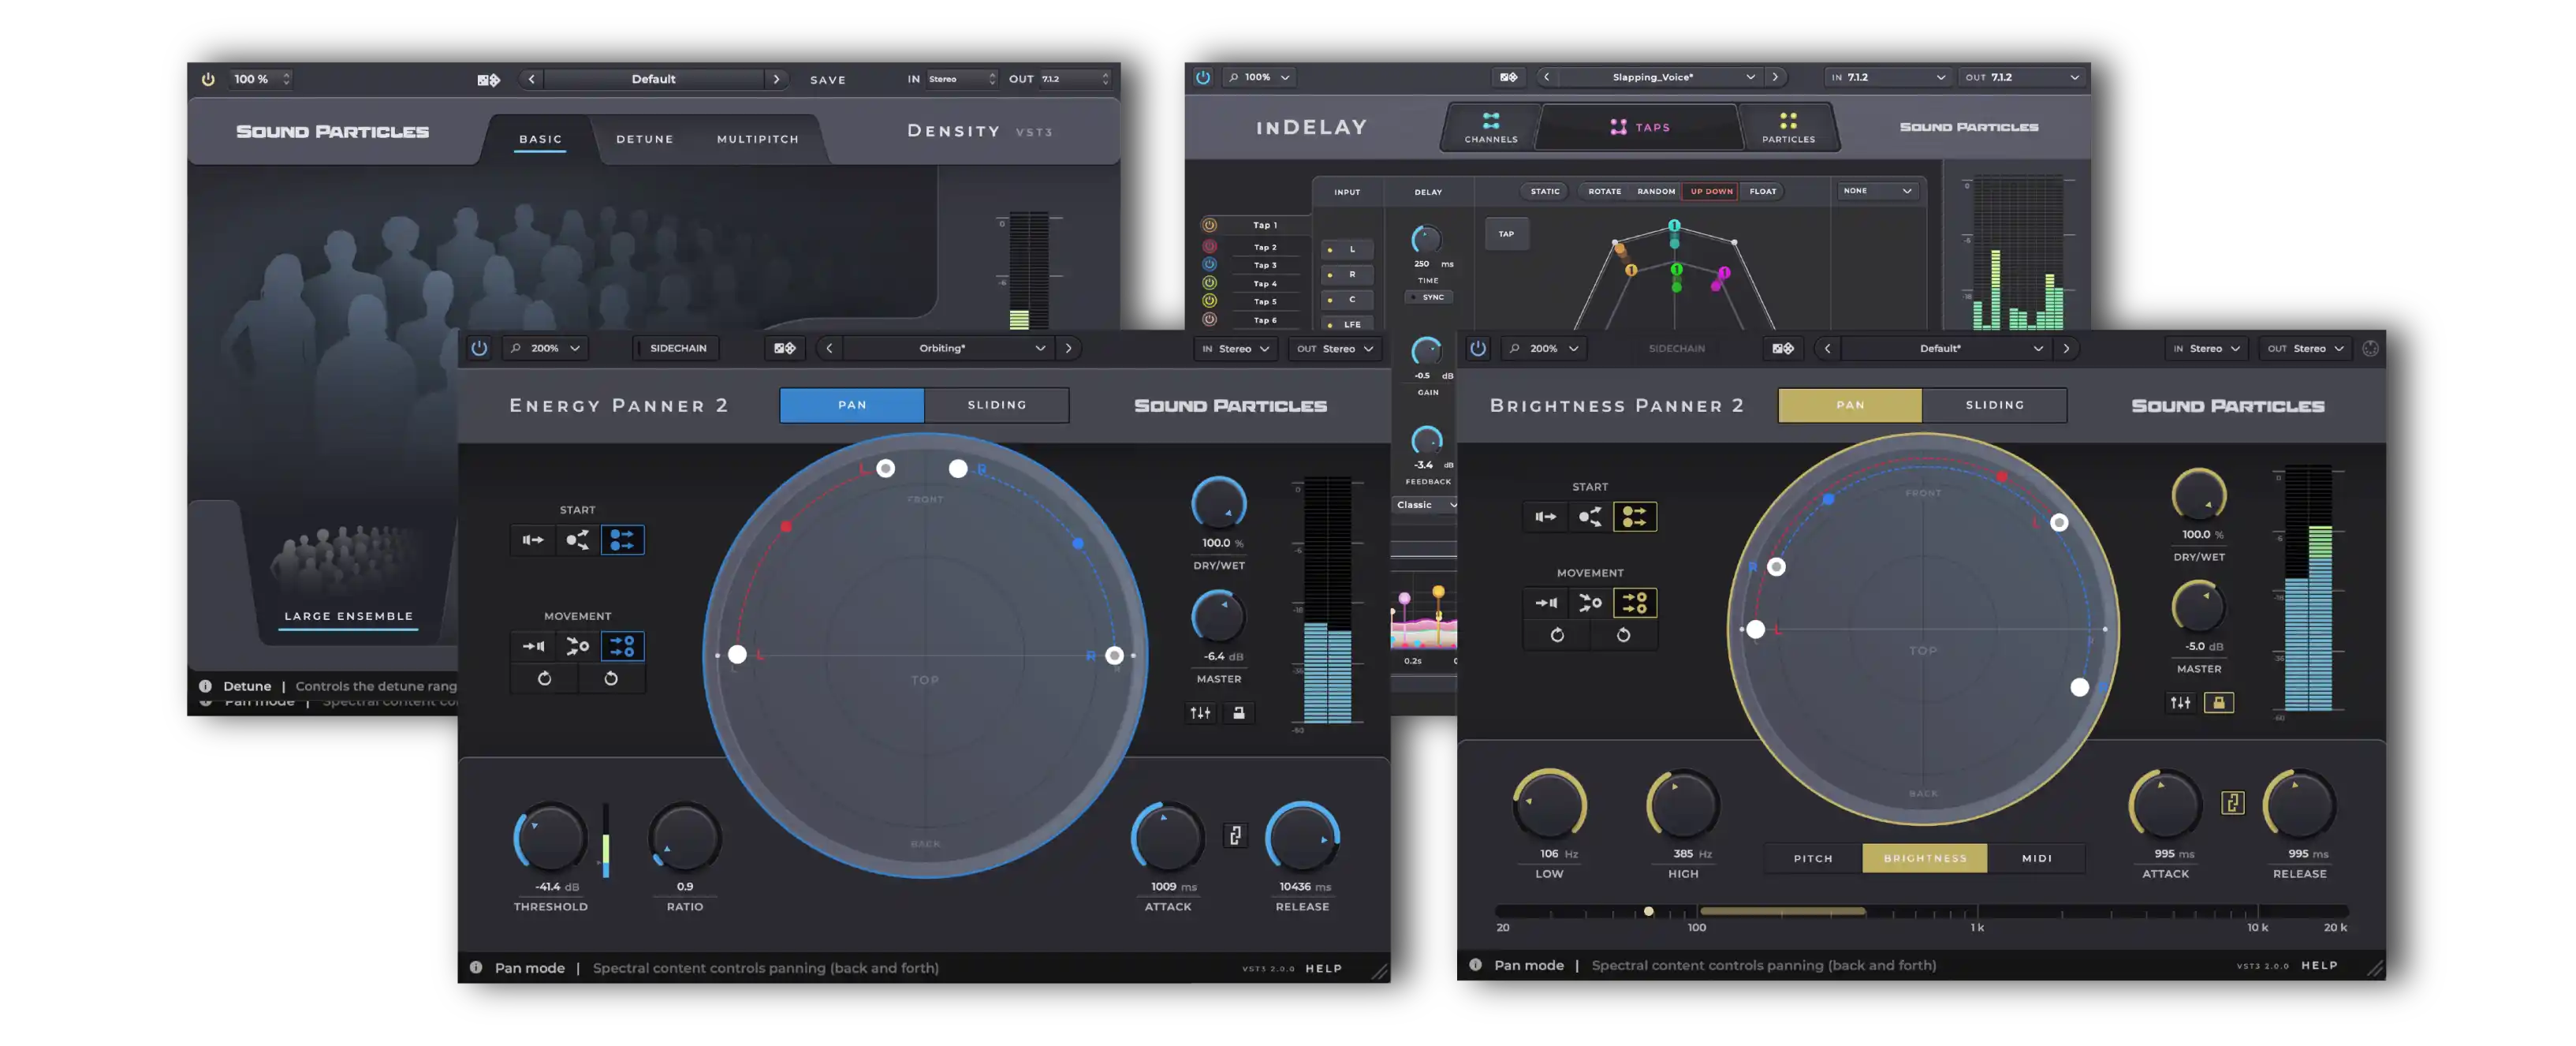Screen dimensions: 2576x1046
Task: Switch to MULTIPITCH tab in Density
Action: (757, 139)
